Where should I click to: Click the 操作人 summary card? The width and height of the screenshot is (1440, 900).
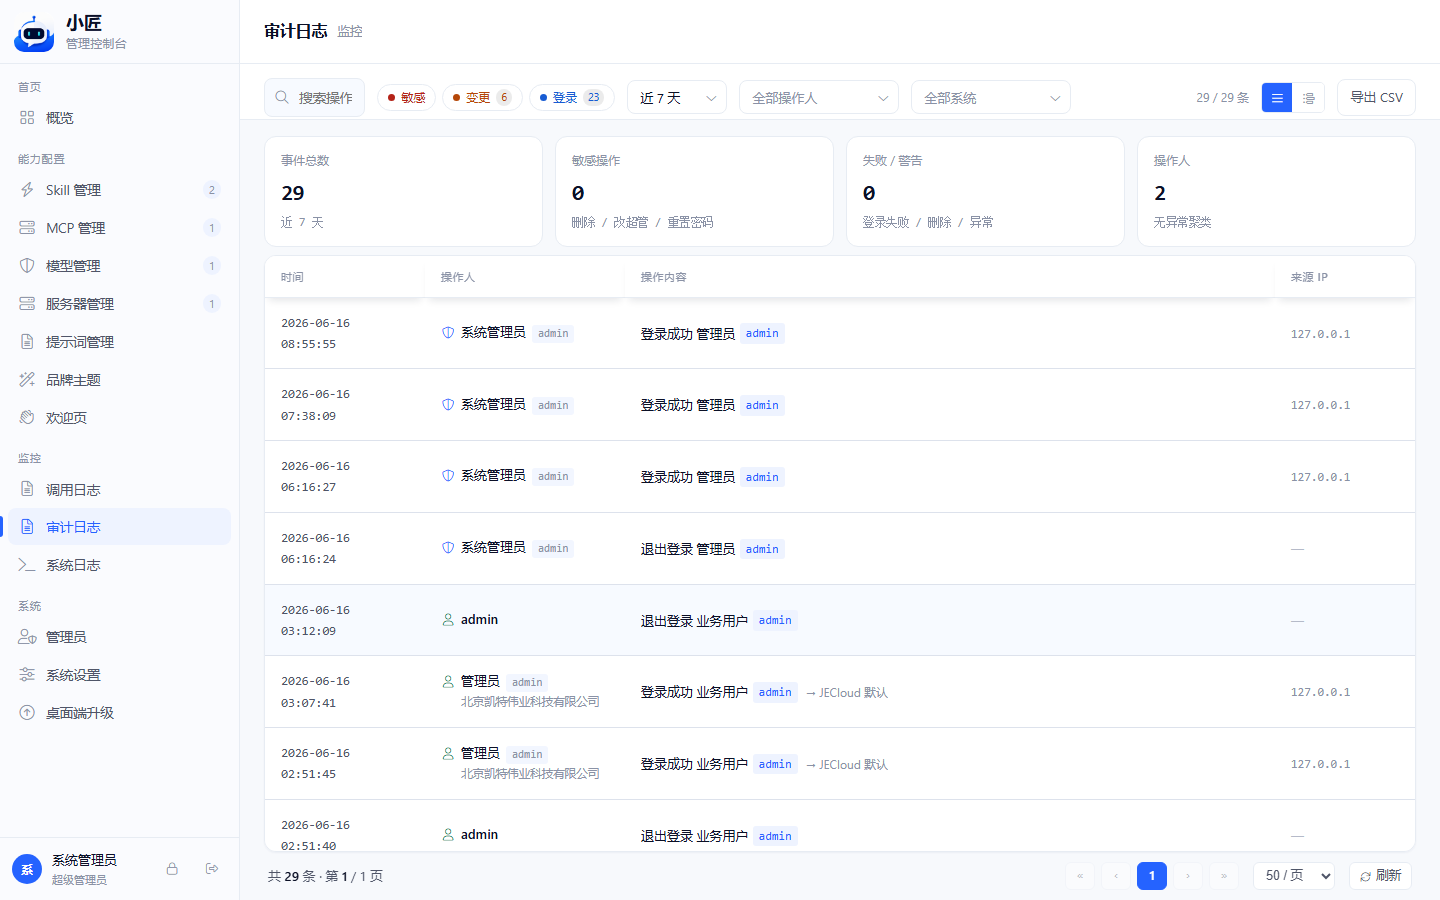pyautogui.click(x=1276, y=191)
